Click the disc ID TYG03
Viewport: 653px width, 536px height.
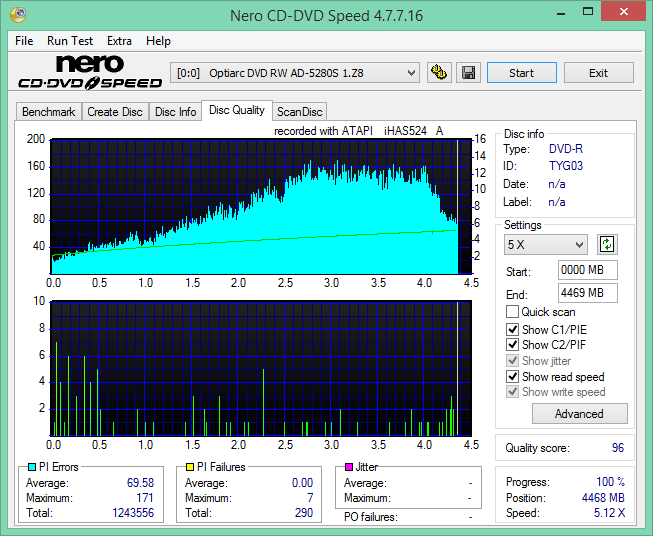566,166
